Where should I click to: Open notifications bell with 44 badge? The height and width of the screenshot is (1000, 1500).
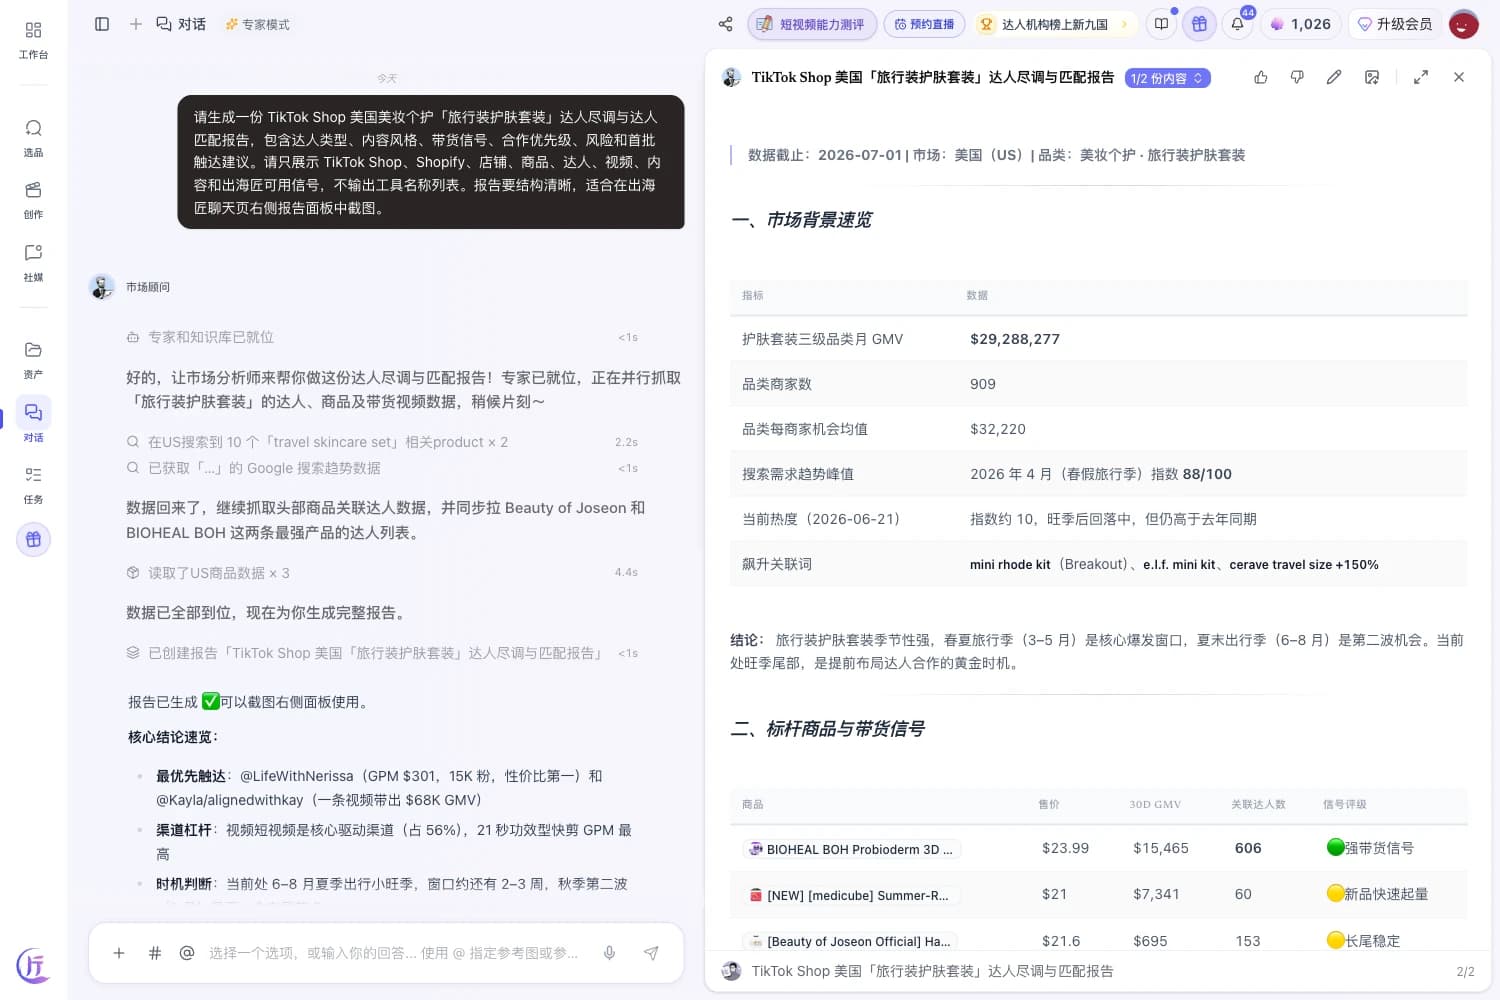1238,24
